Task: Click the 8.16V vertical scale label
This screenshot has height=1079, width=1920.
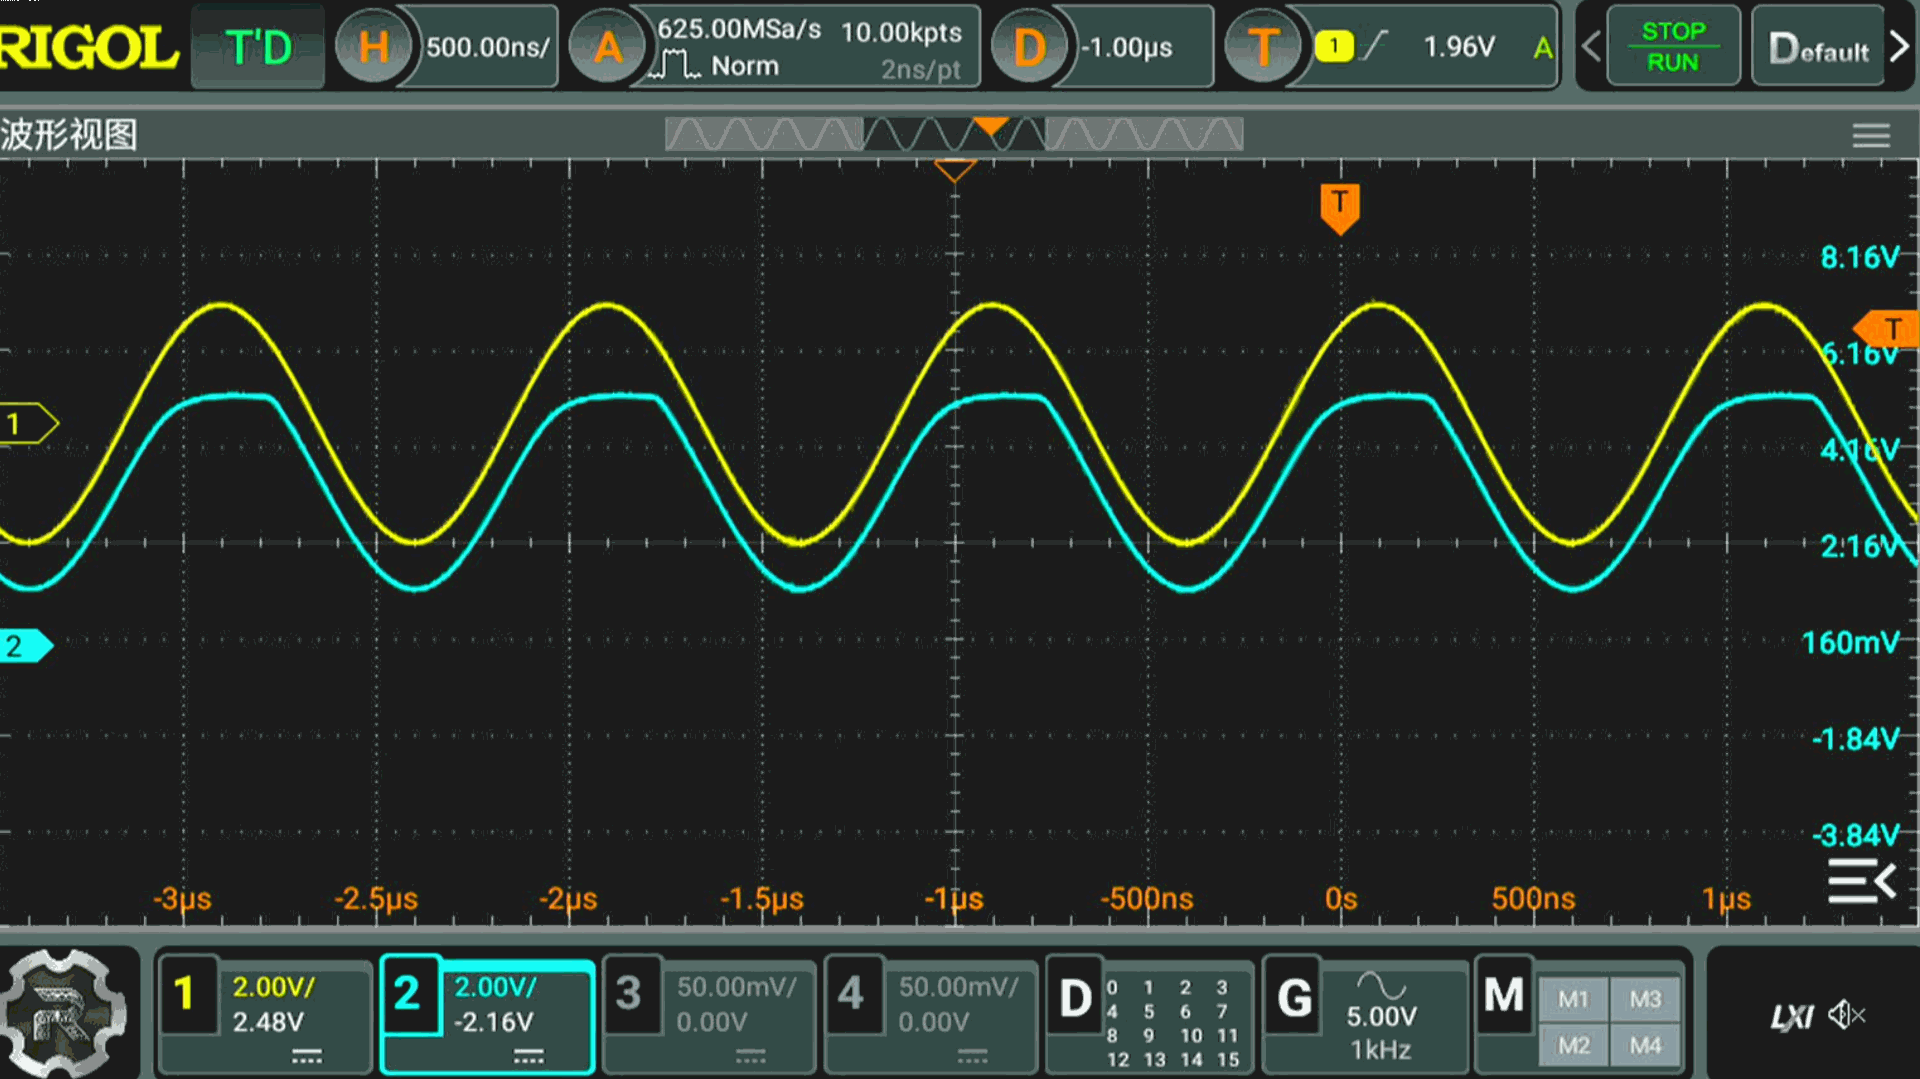Action: (x=1859, y=257)
